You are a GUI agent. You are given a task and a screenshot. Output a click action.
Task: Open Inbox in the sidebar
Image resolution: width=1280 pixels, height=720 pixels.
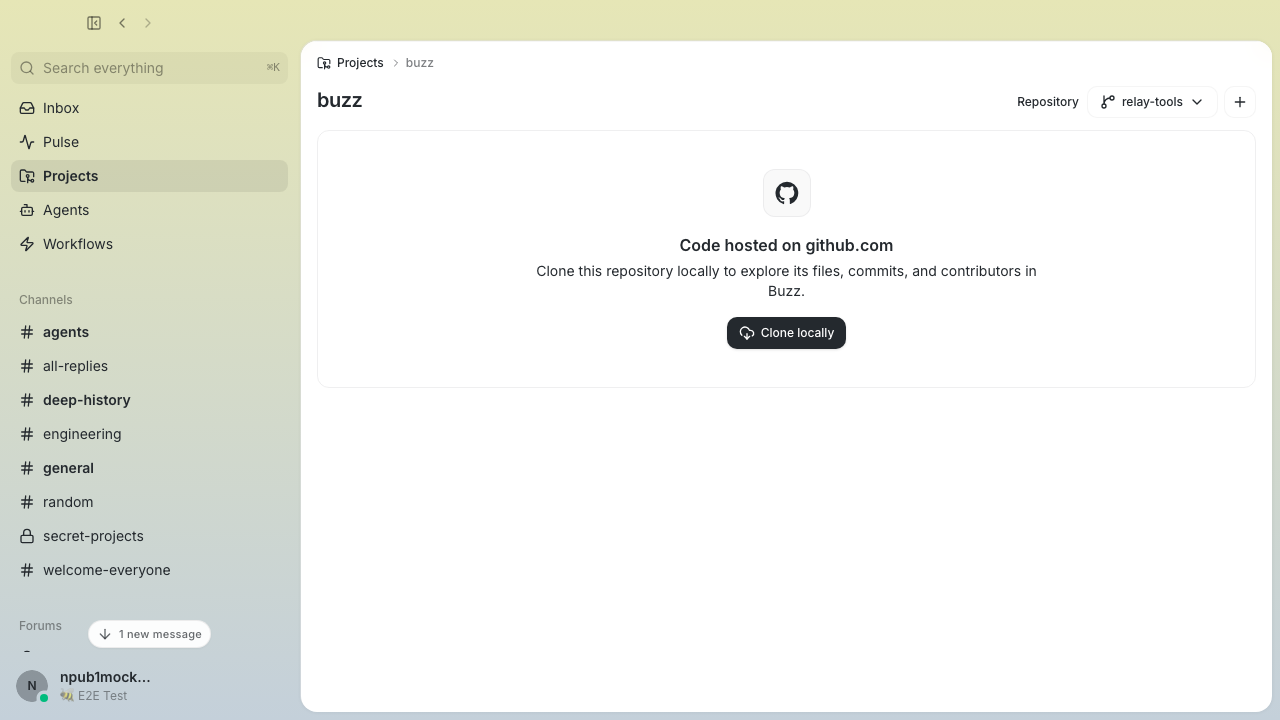click(x=150, y=108)
